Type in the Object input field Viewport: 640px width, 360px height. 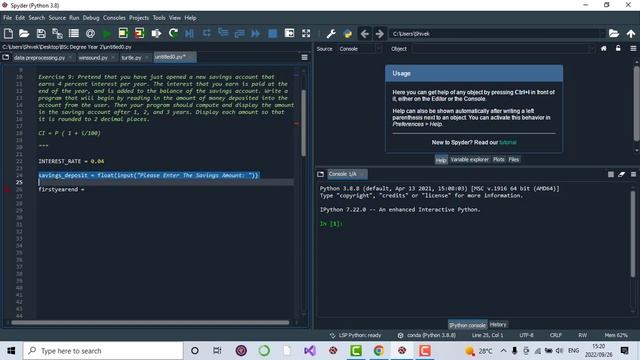pyautogui.click(x=500, y=49)
